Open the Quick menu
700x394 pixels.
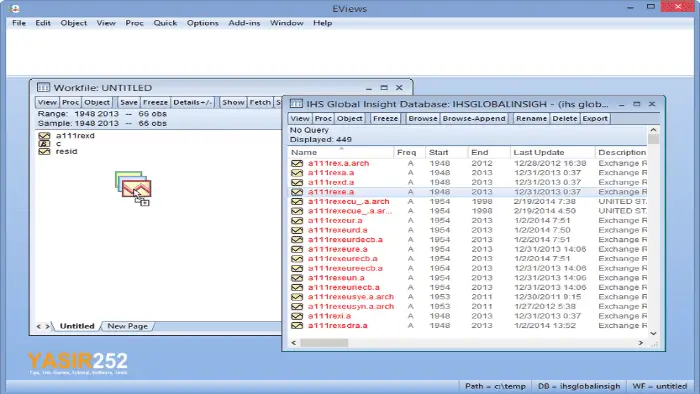165,23
